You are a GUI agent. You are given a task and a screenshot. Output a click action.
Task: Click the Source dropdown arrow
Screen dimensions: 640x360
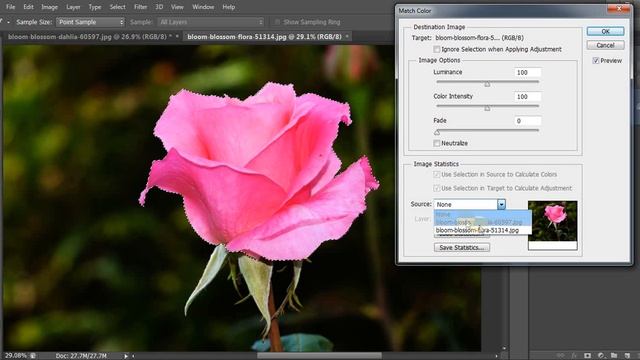click(x=501, y=204)
